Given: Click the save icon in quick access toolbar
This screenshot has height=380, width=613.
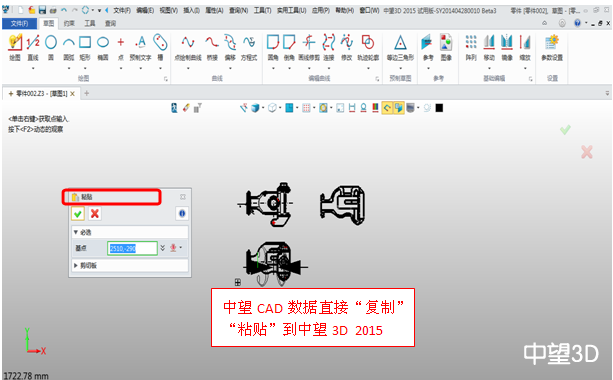Looking at the screenshot, I should tap(42, 10).
